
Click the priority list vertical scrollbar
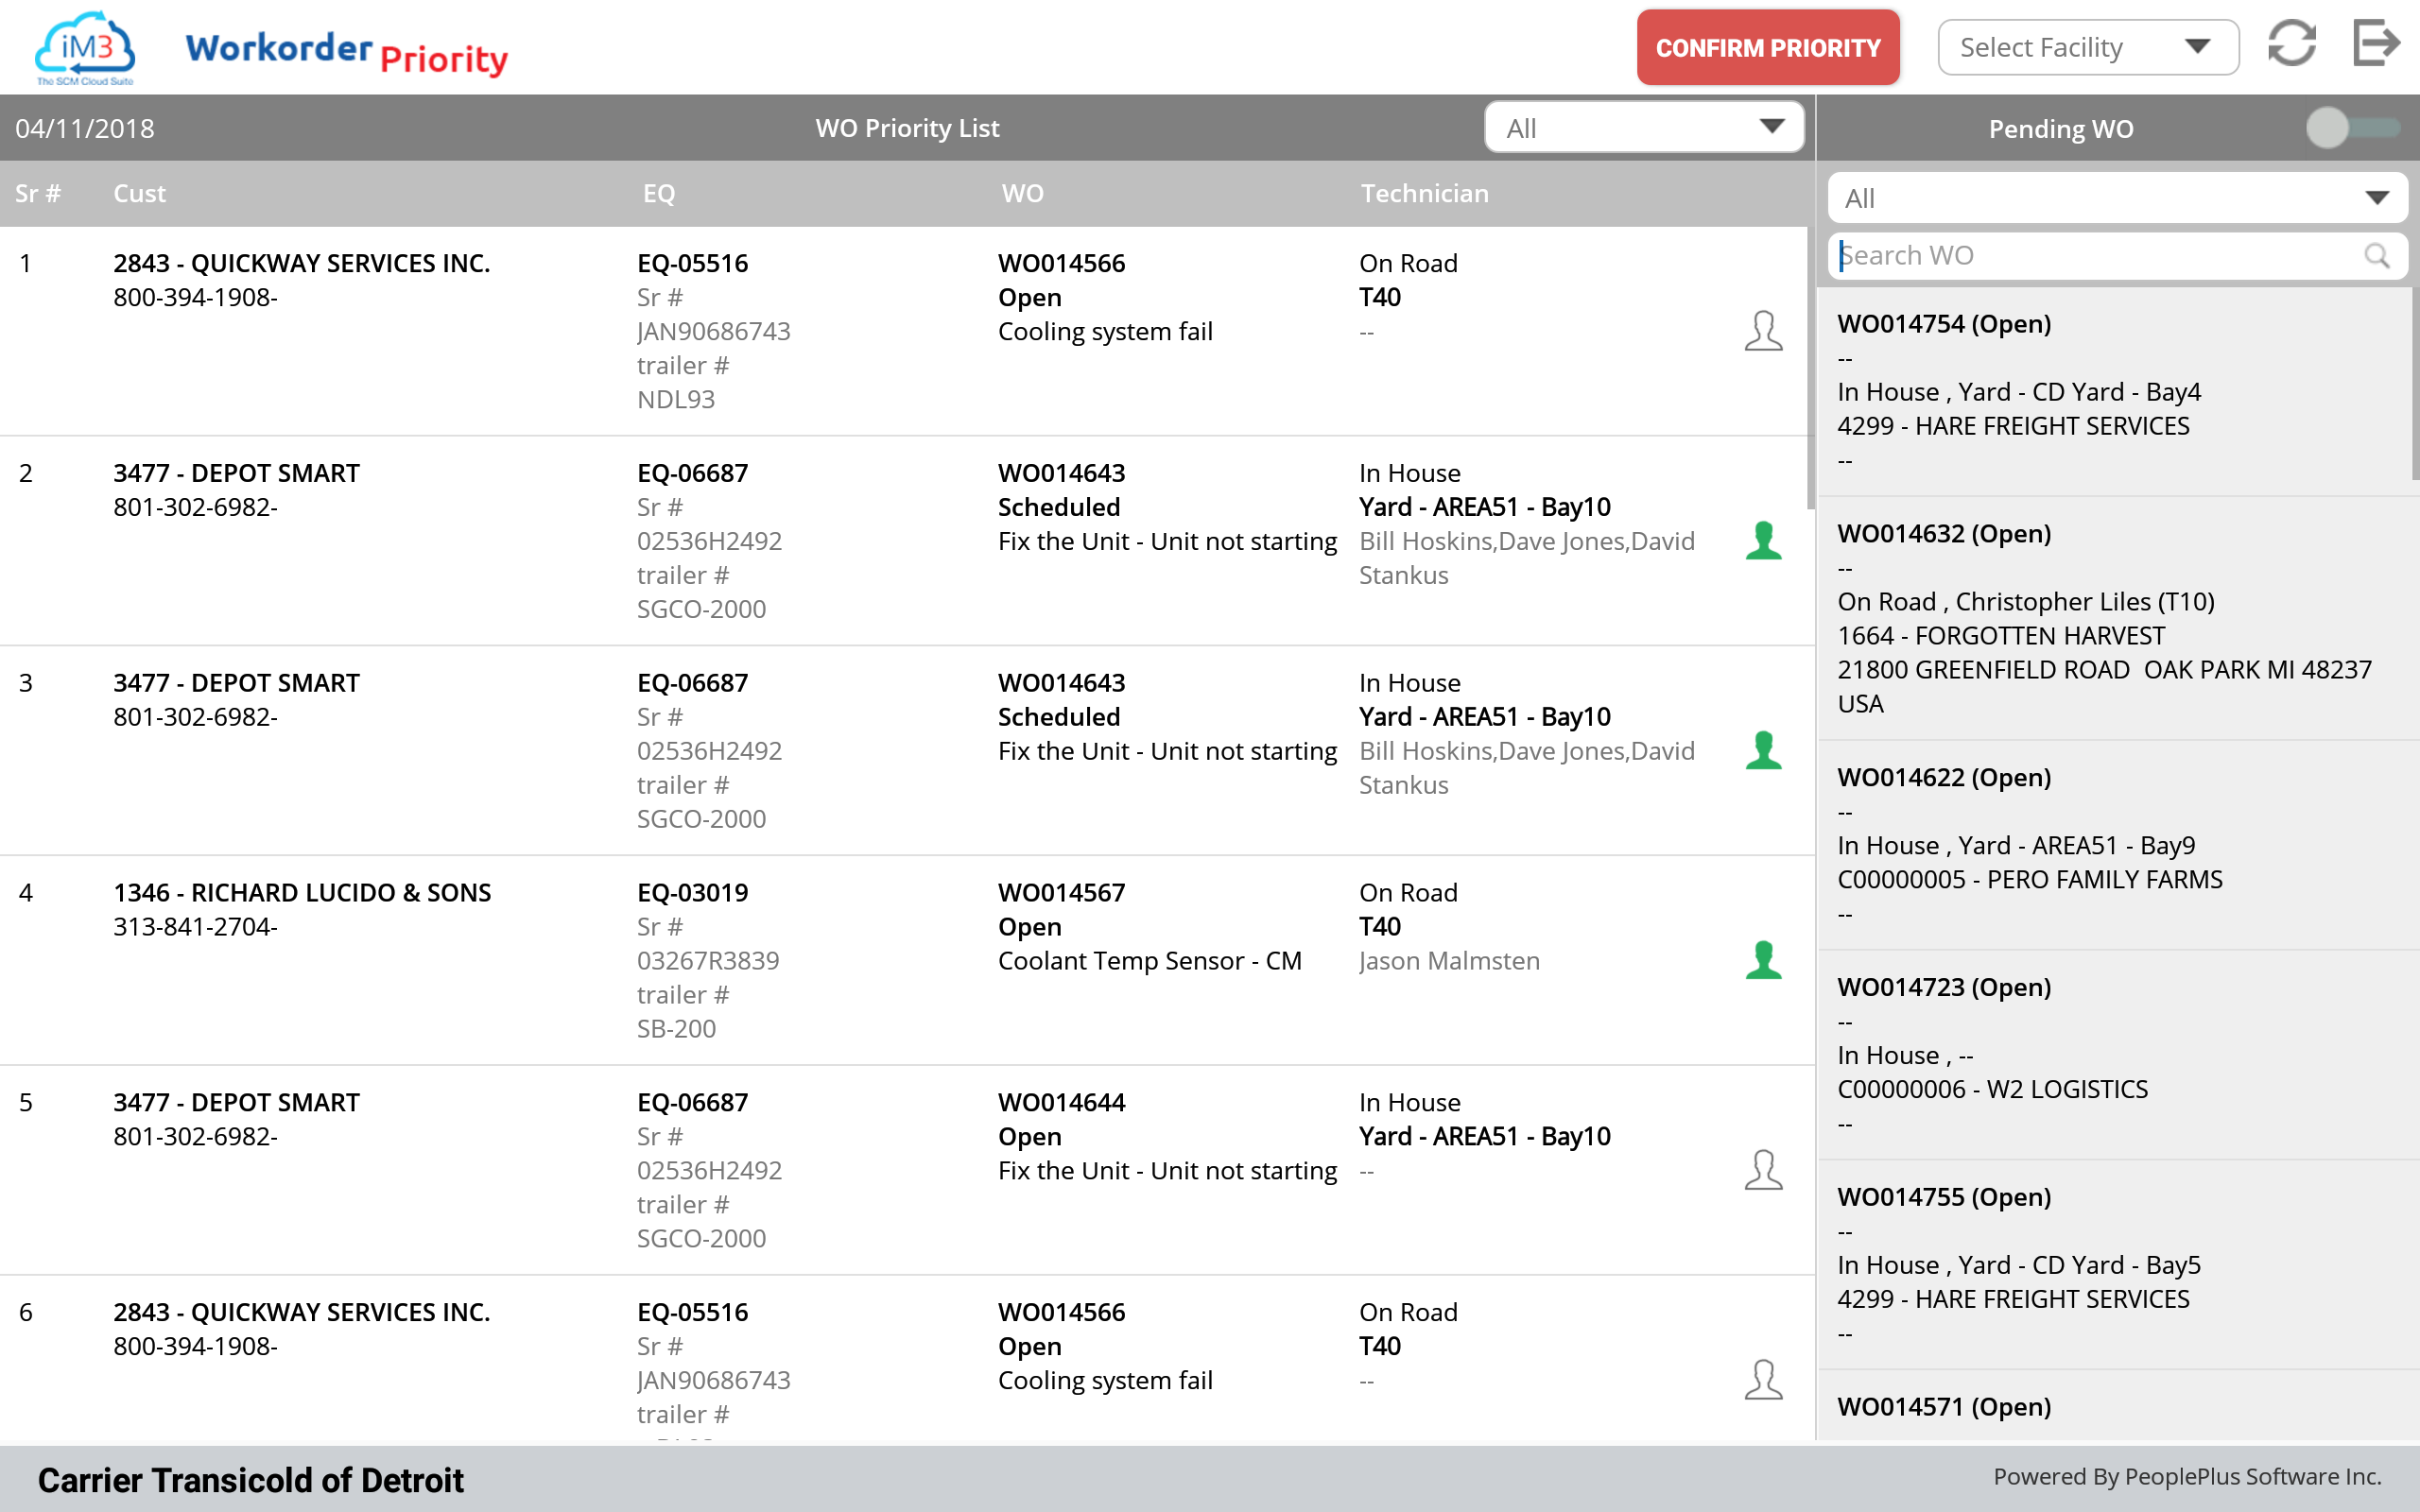[1810, 368]
